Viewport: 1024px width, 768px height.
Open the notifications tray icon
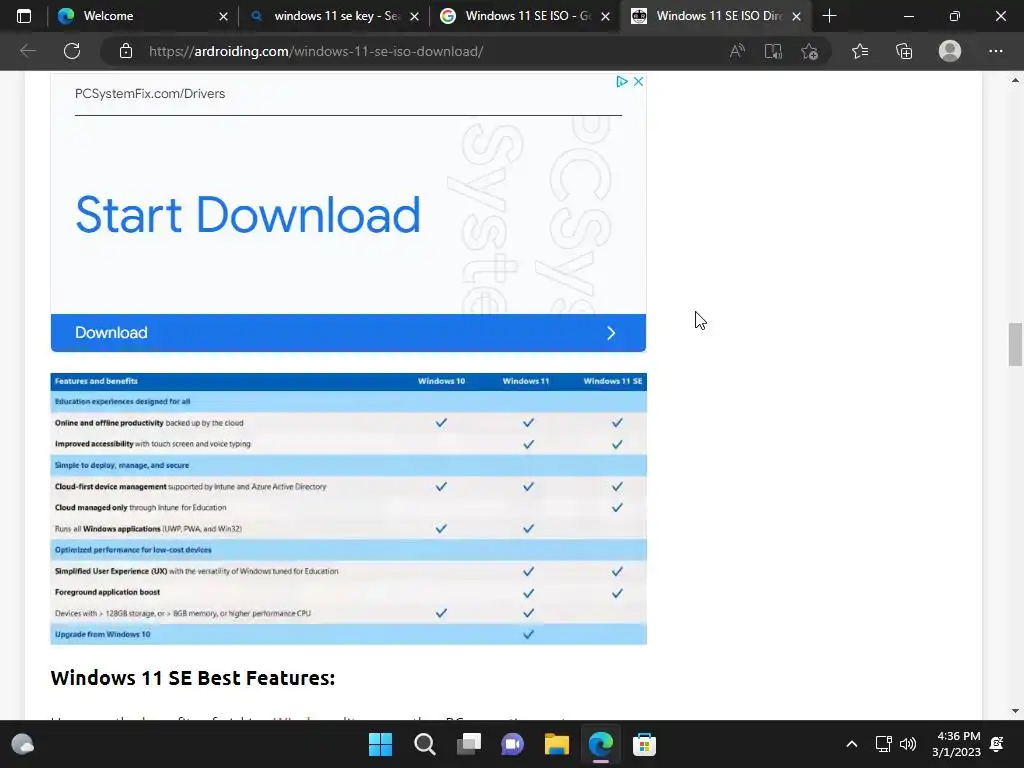997,744
